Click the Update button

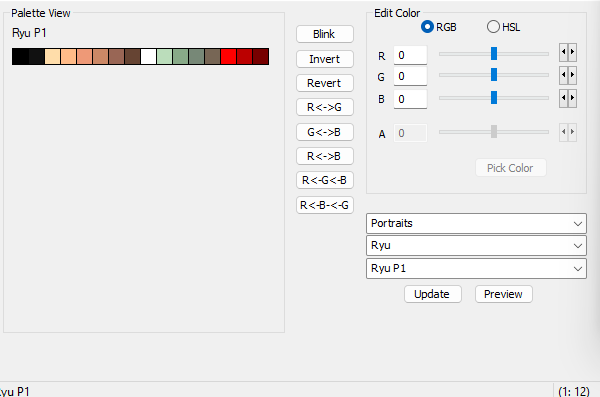click(432, 294)
